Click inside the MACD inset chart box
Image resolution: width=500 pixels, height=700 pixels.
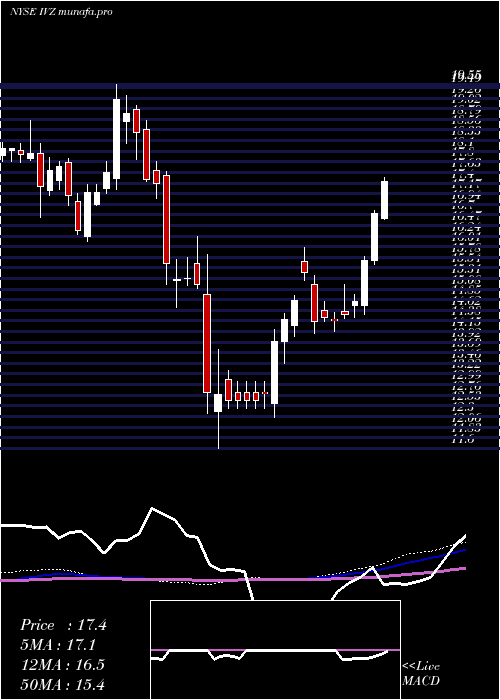pyautogui.click(x=275, y=650)
